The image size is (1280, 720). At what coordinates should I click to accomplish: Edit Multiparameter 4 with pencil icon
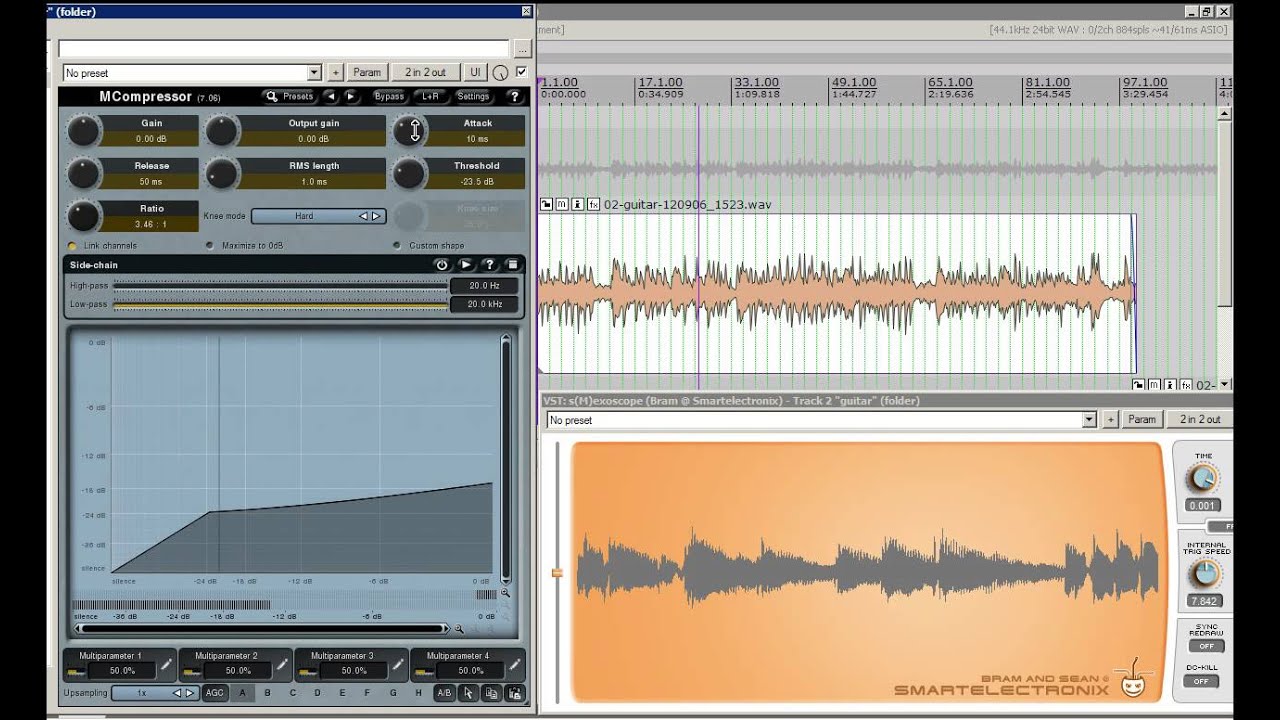(x=514, y=664)
